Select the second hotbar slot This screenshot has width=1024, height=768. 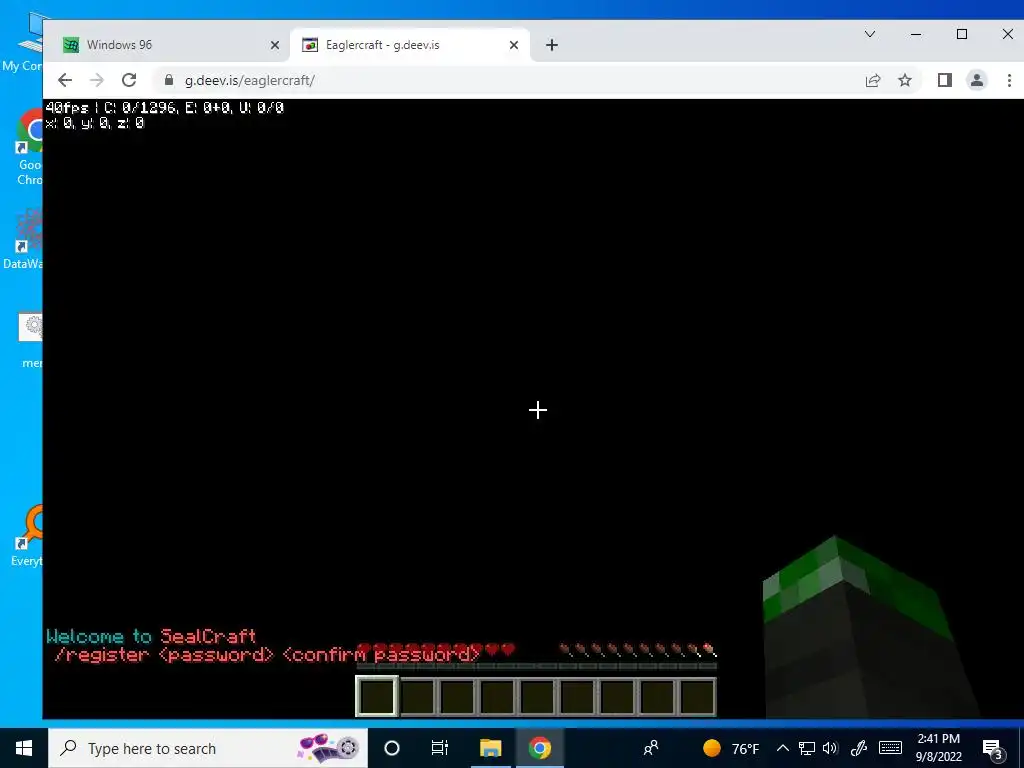(418, 696)
